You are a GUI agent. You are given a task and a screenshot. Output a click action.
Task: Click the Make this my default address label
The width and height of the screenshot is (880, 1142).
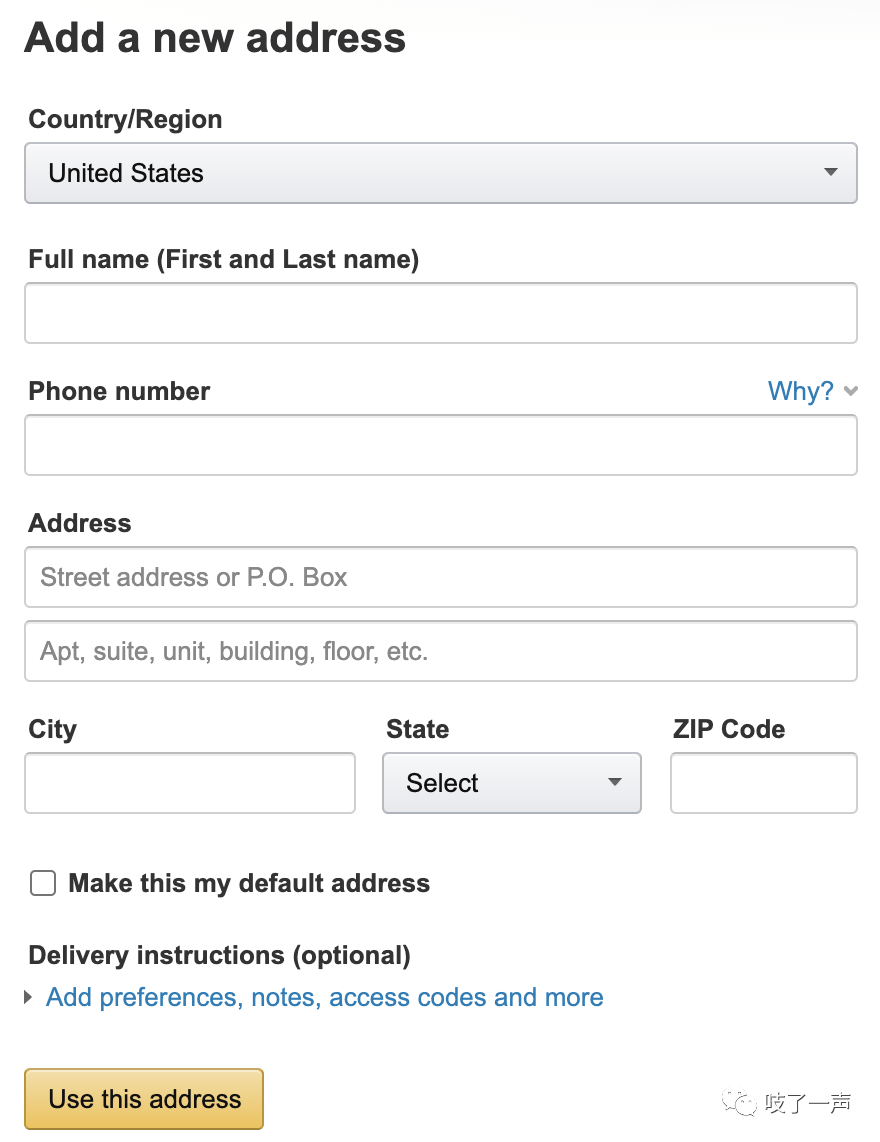(x=249, y=883)
